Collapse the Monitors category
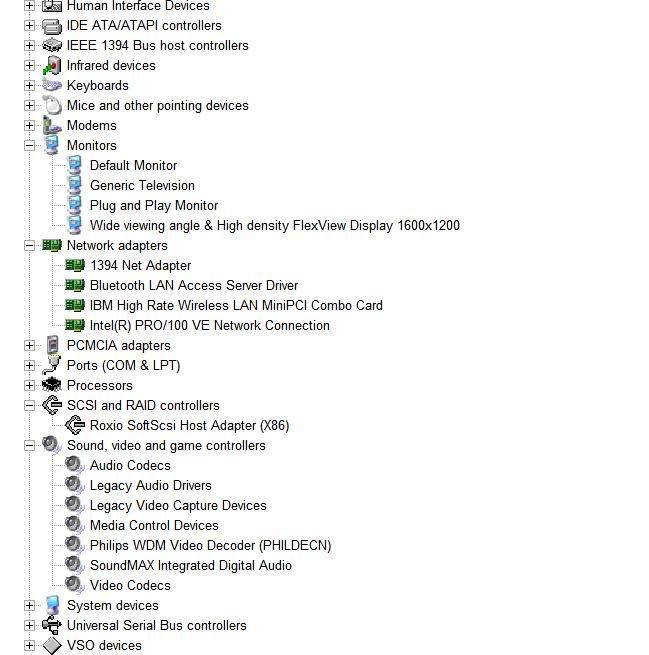This screenshot has height=655, width=649. coord(30,145)
